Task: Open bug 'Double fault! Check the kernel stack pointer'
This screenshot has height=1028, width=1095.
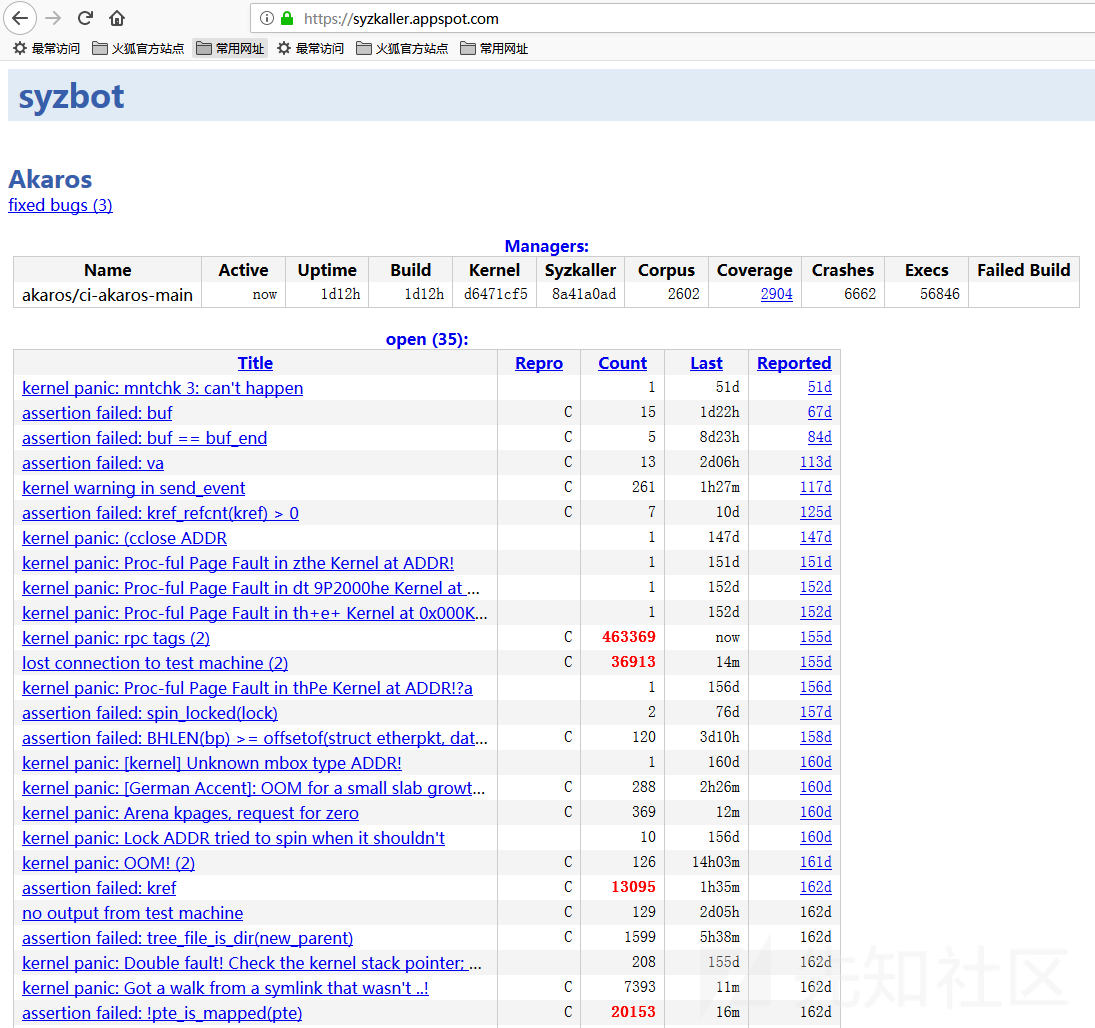Action: point(251,964)
